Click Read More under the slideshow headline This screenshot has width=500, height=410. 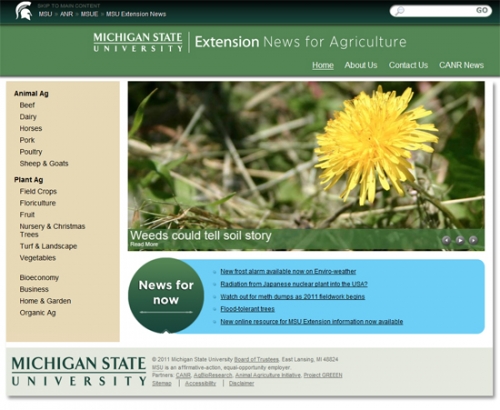(x=144, y=244)
